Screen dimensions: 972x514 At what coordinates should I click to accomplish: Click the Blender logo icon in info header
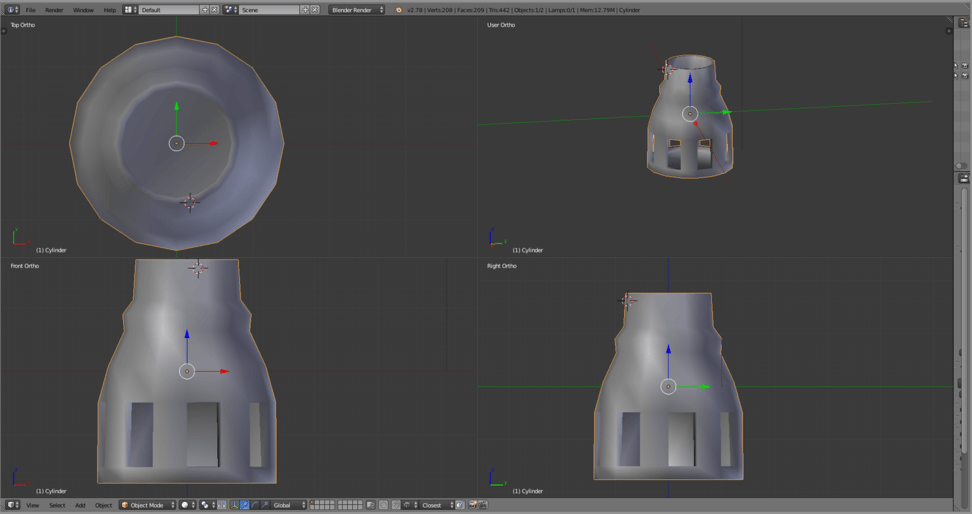399,10
